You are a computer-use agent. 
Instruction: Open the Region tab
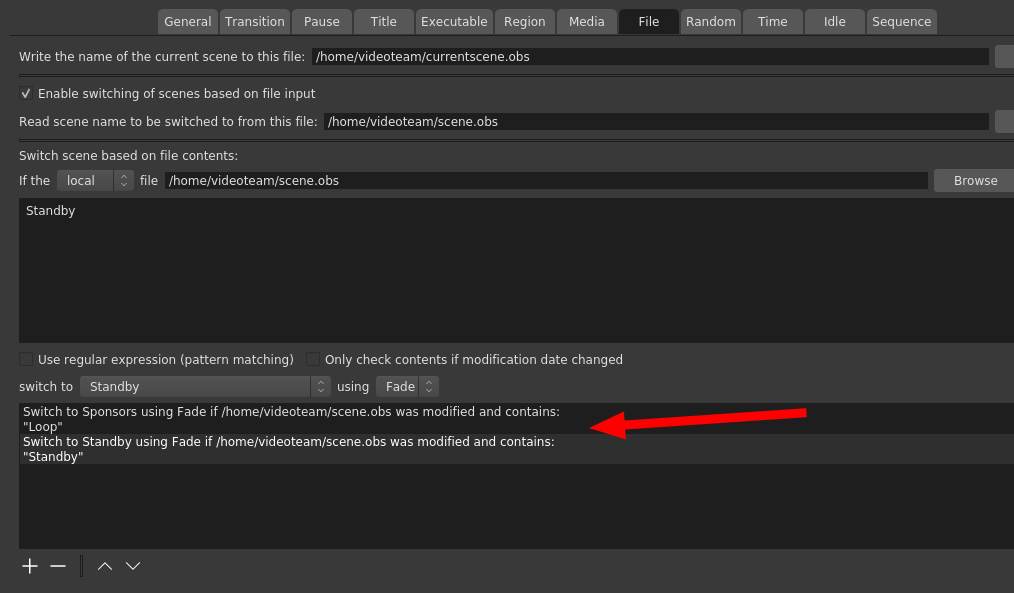524,22
